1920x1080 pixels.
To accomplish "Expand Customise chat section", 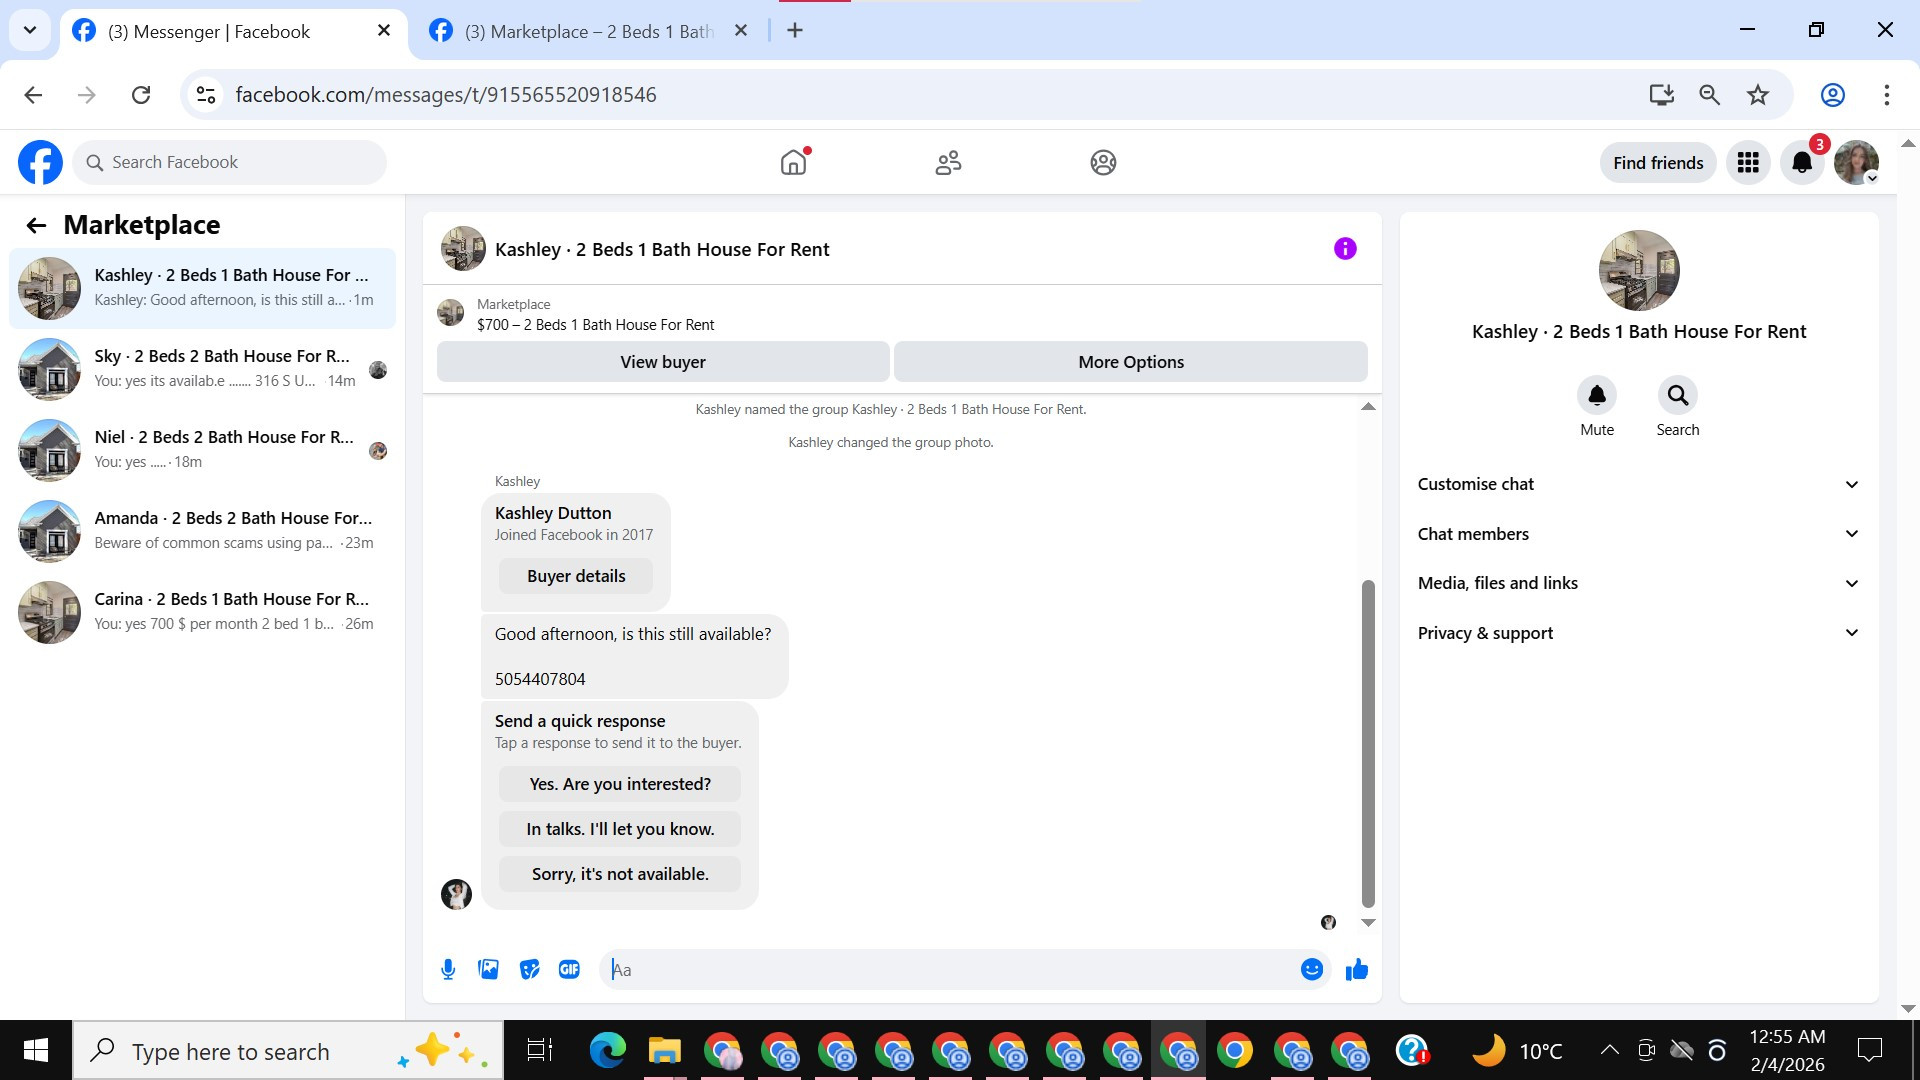I will click(1638, 484).
